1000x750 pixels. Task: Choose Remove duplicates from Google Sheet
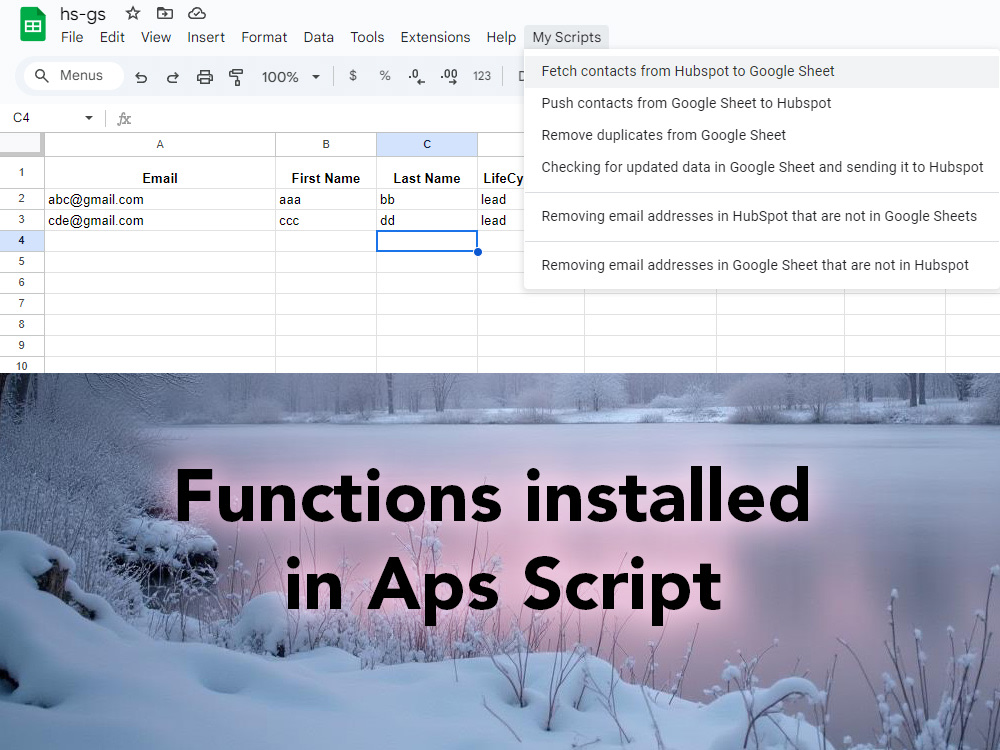tap(761, 135)
